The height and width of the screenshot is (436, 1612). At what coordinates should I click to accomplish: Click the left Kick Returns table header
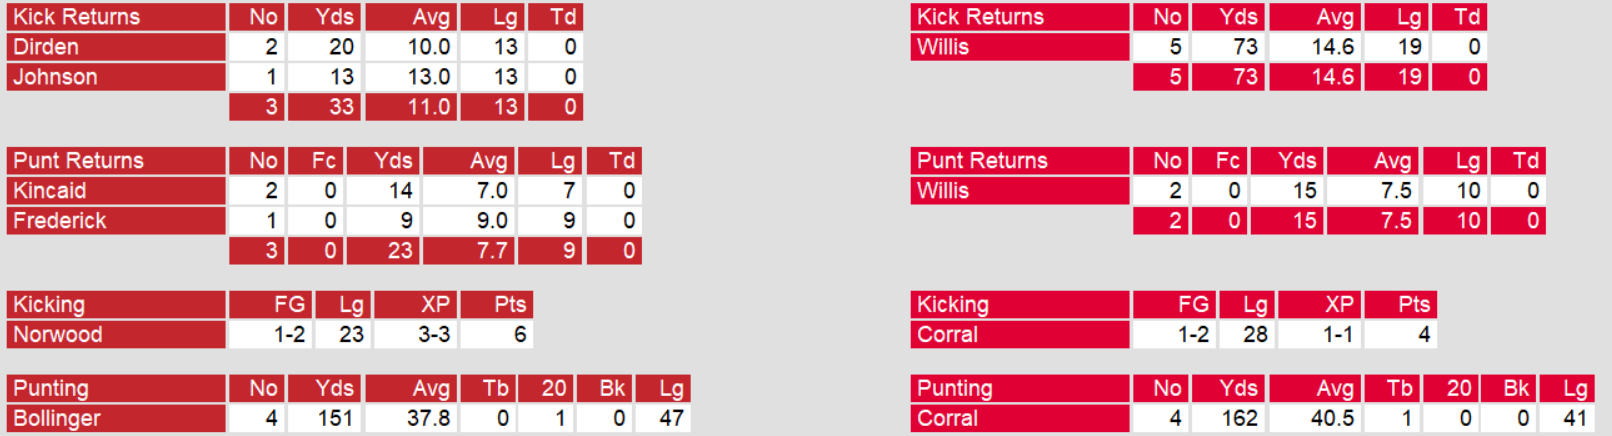point(77,17)
